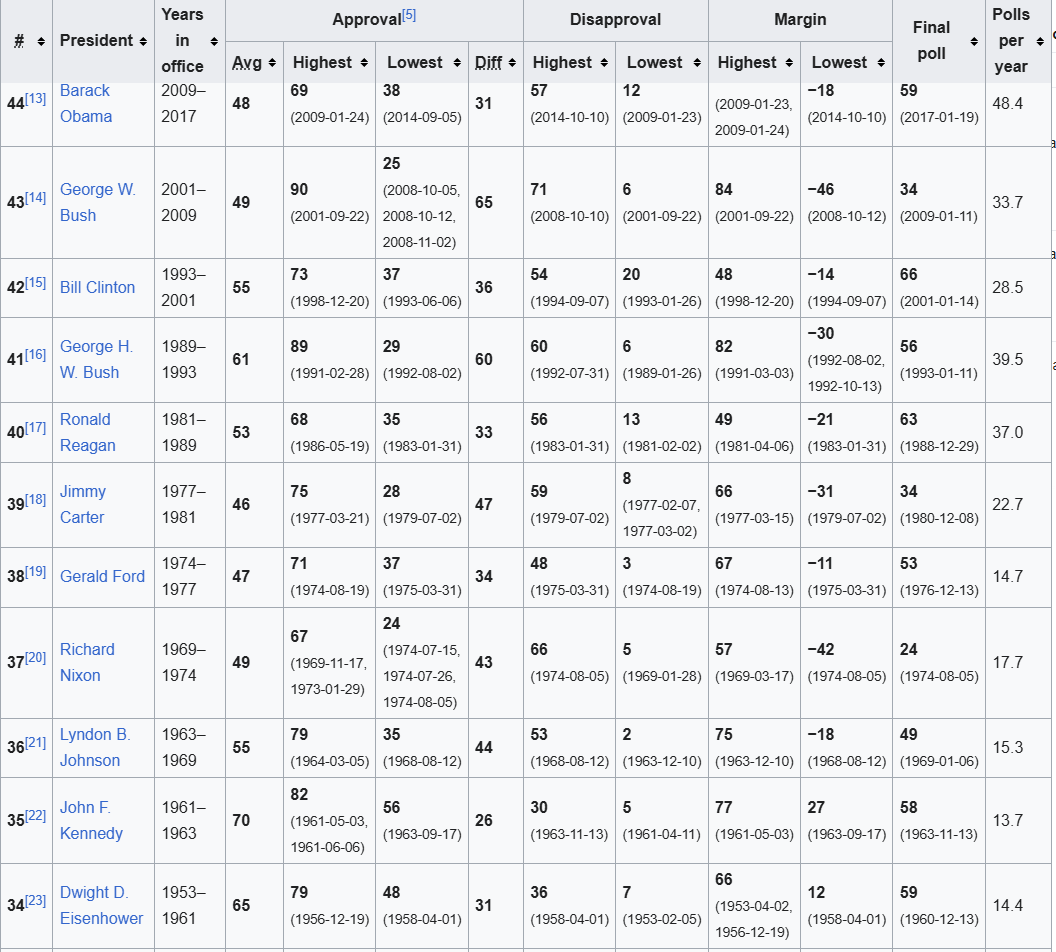The image size is (1056, 952).
Task: Select George H. W. Bush's average 61
Action: tap(241, 360)
